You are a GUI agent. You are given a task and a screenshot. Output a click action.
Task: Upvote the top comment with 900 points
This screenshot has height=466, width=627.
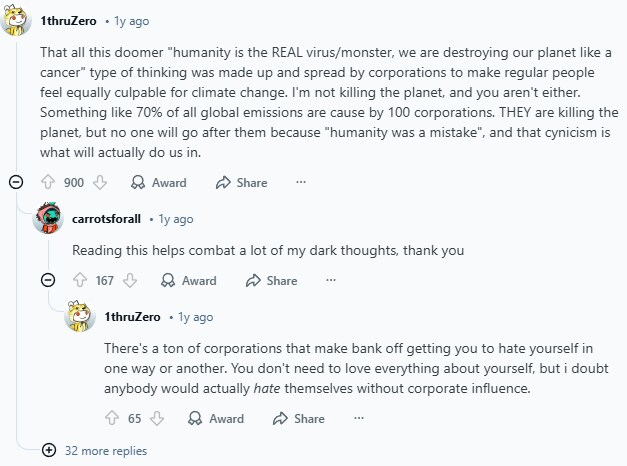(x=46, y=183)
